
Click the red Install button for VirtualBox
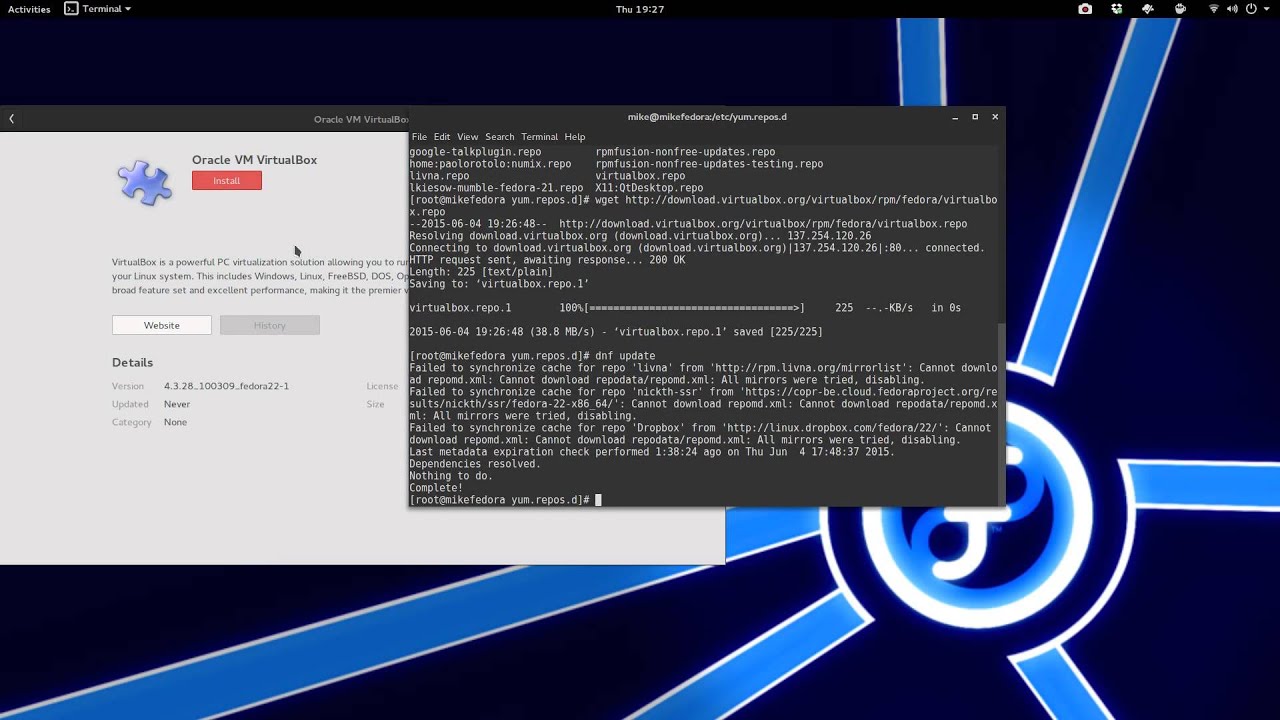[227, 181]
